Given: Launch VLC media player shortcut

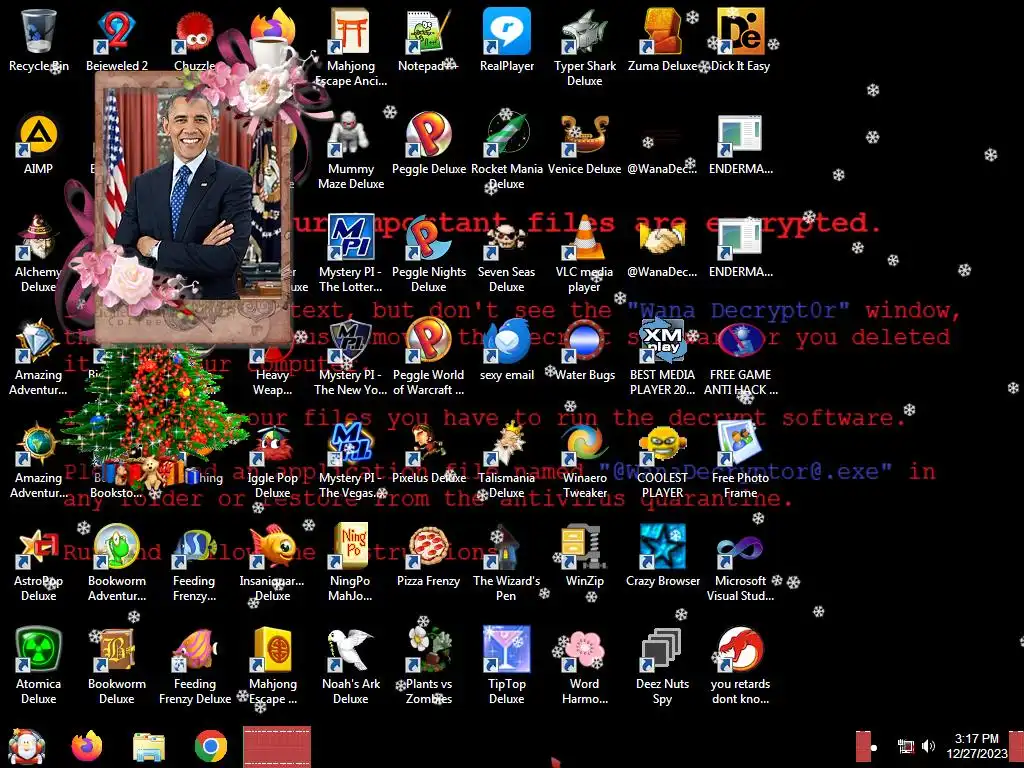Looking at the screenshot, I should tap(584, 253).
